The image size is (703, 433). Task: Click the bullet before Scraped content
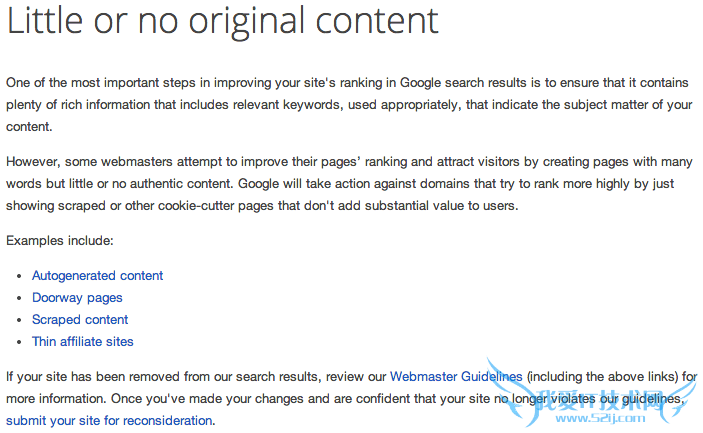[22, 320]
